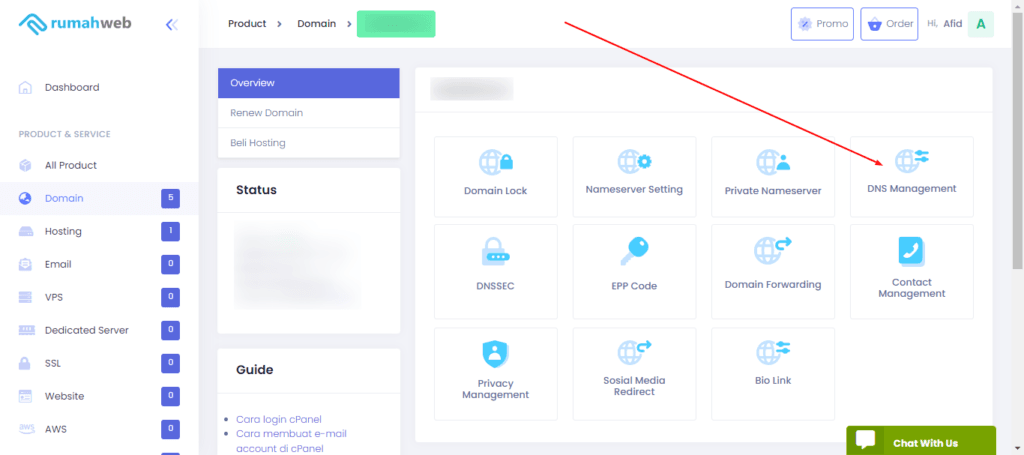Viewport: 1024px width, 455px height.
Task: Click the VPS label in sidebar
Action: pos(55,297)
